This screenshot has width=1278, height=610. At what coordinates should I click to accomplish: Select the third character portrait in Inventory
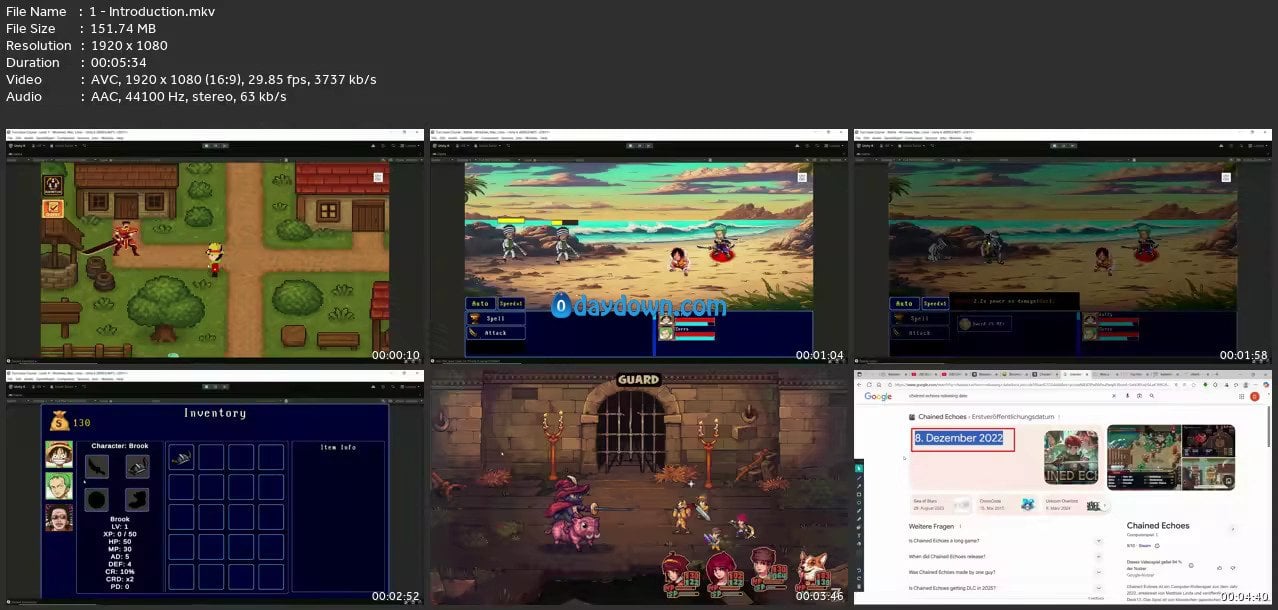point(59,517)
